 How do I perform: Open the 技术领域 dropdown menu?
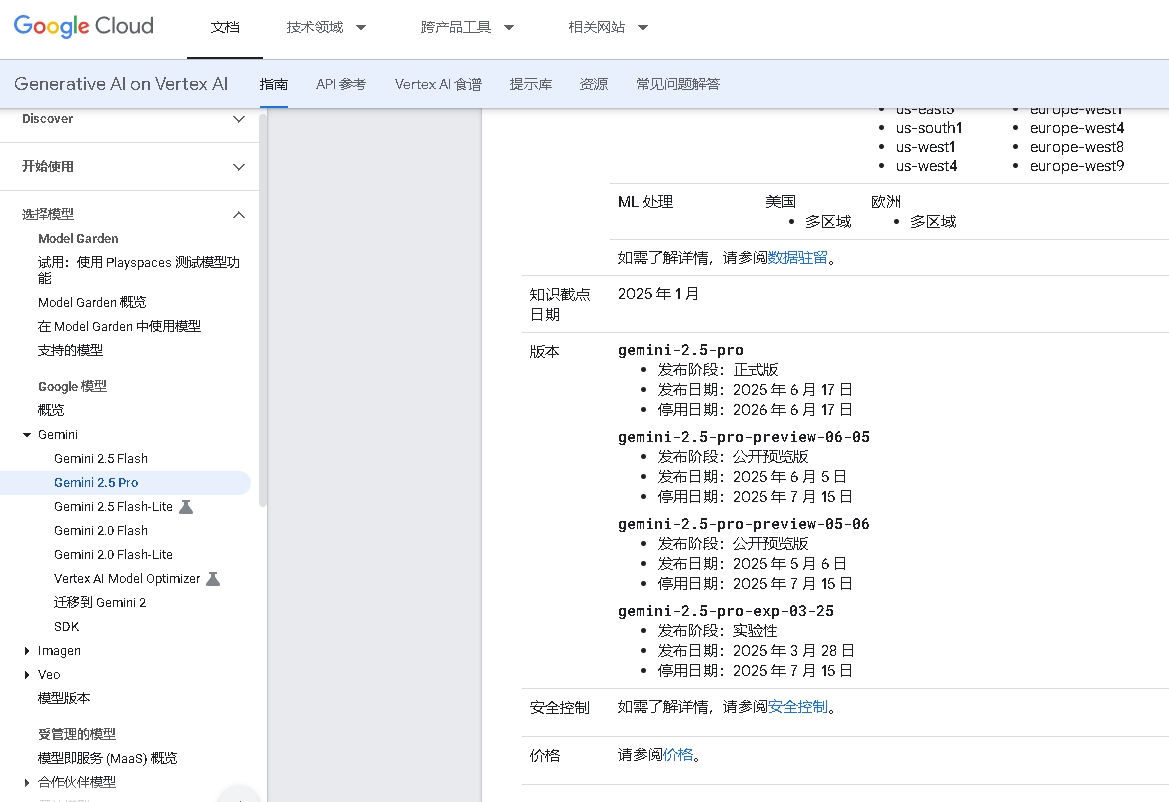tap(326, 28)
